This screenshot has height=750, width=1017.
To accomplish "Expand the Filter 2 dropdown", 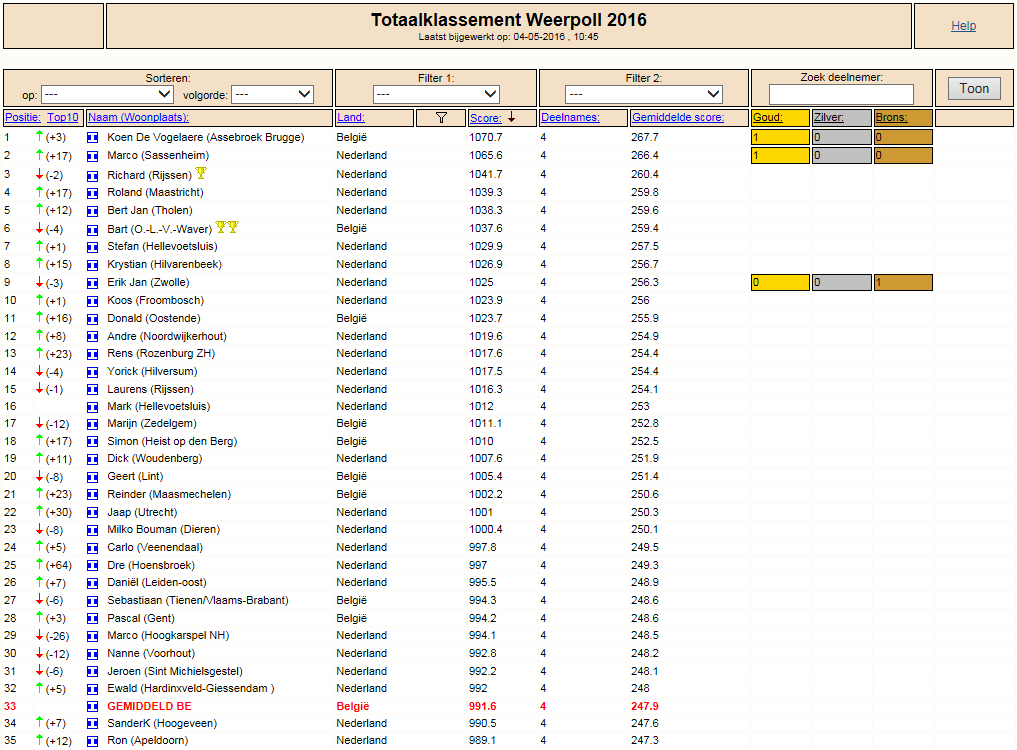I will pos(643,95).
